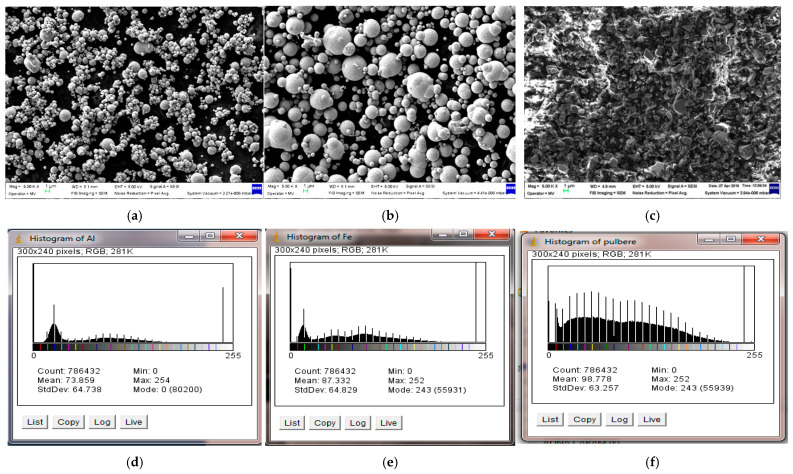Click 'Count: 786432' in Fe histogram
The height and width of the screenshot is (474, 793).
325,371
